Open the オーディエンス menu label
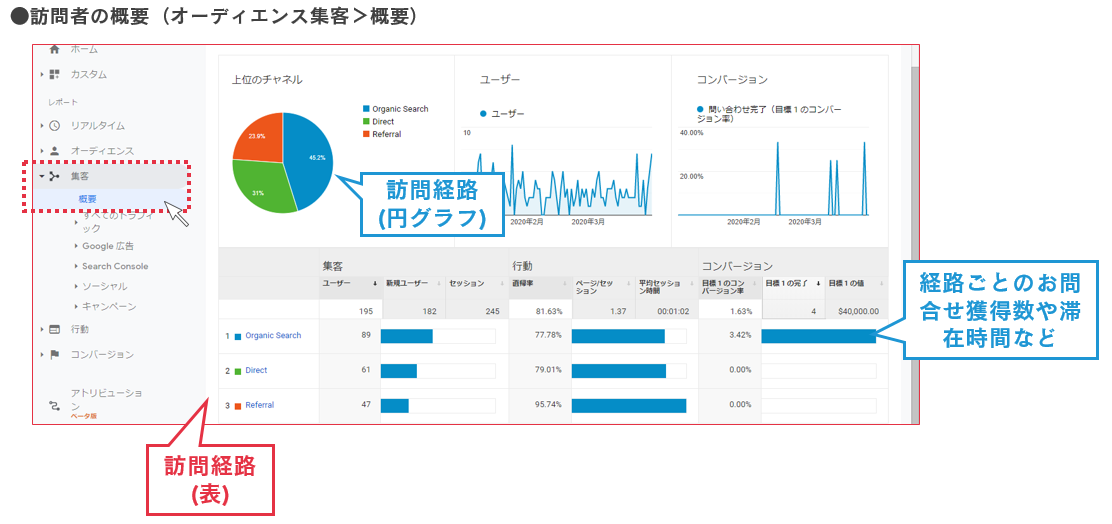 [x=102, y=150]
